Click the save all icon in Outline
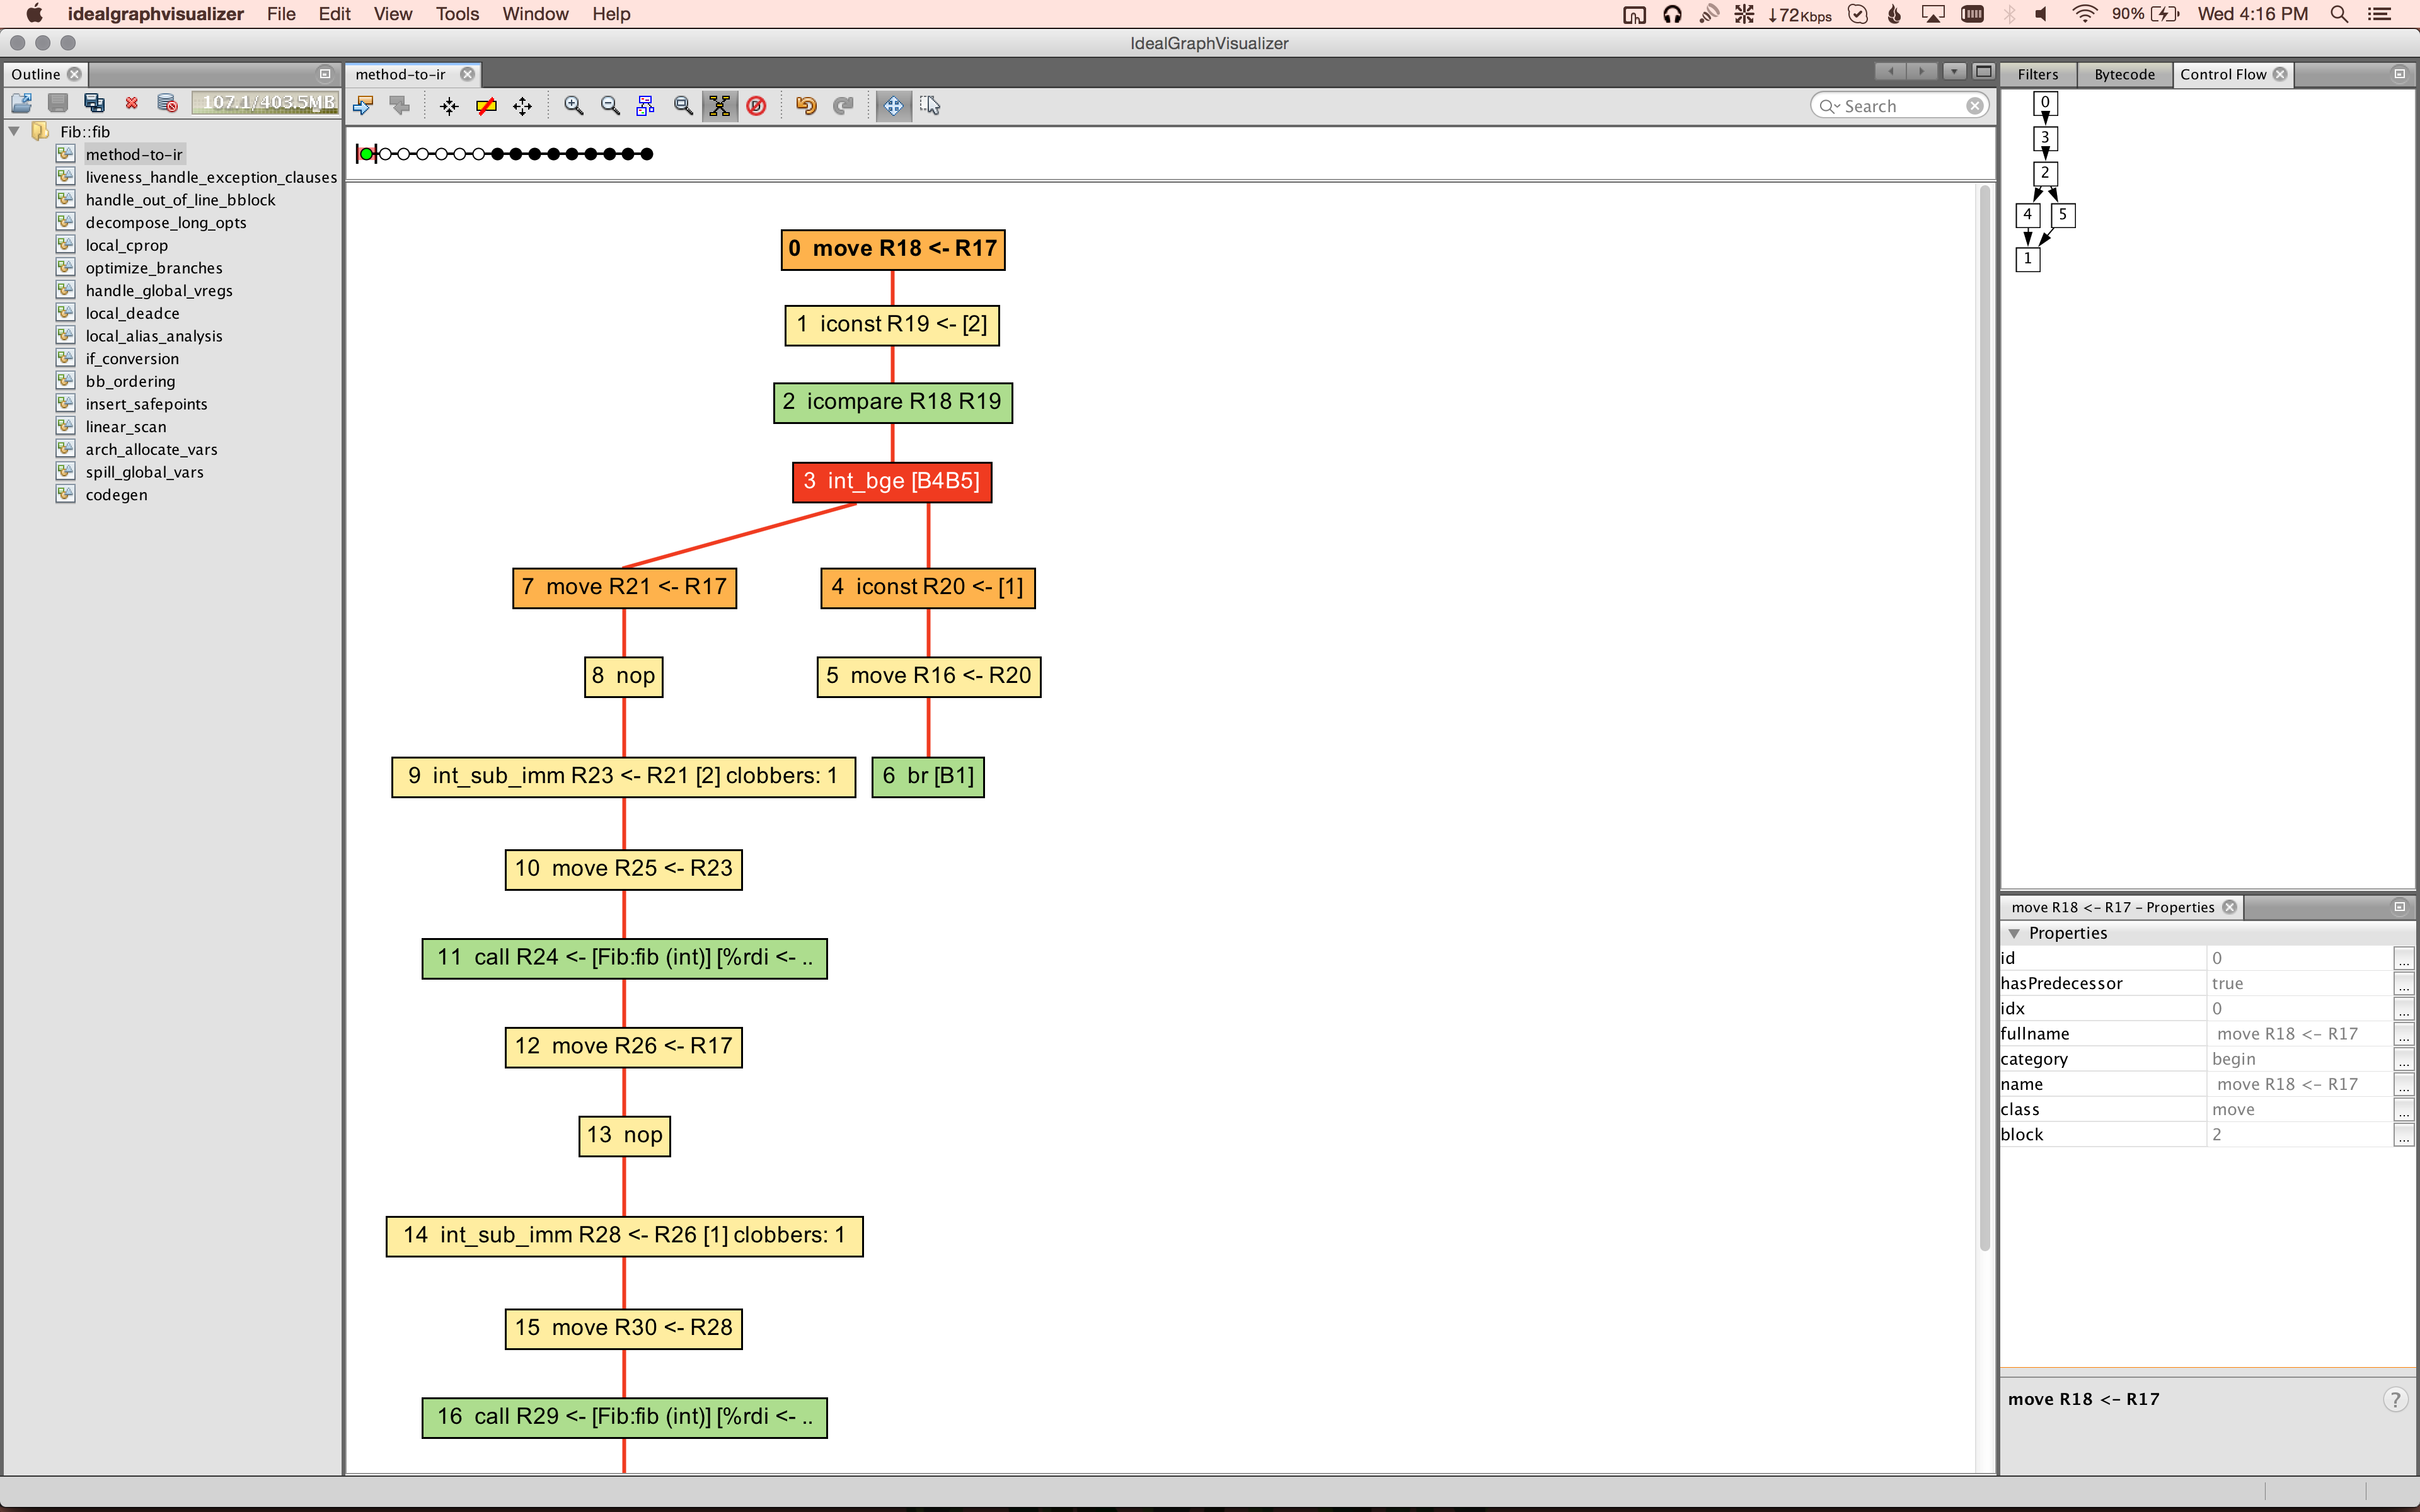 94,103
